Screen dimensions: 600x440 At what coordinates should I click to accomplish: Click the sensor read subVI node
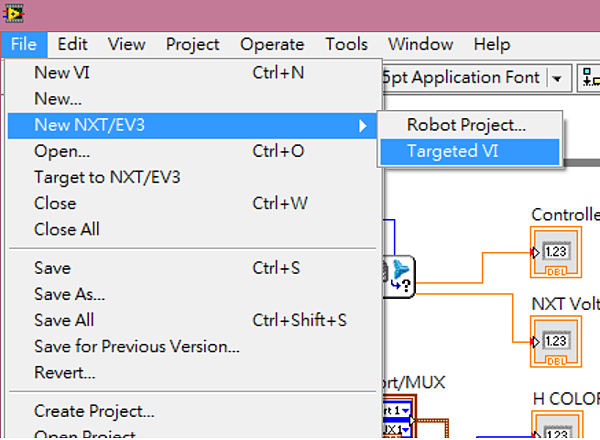[x=399, y=277]
